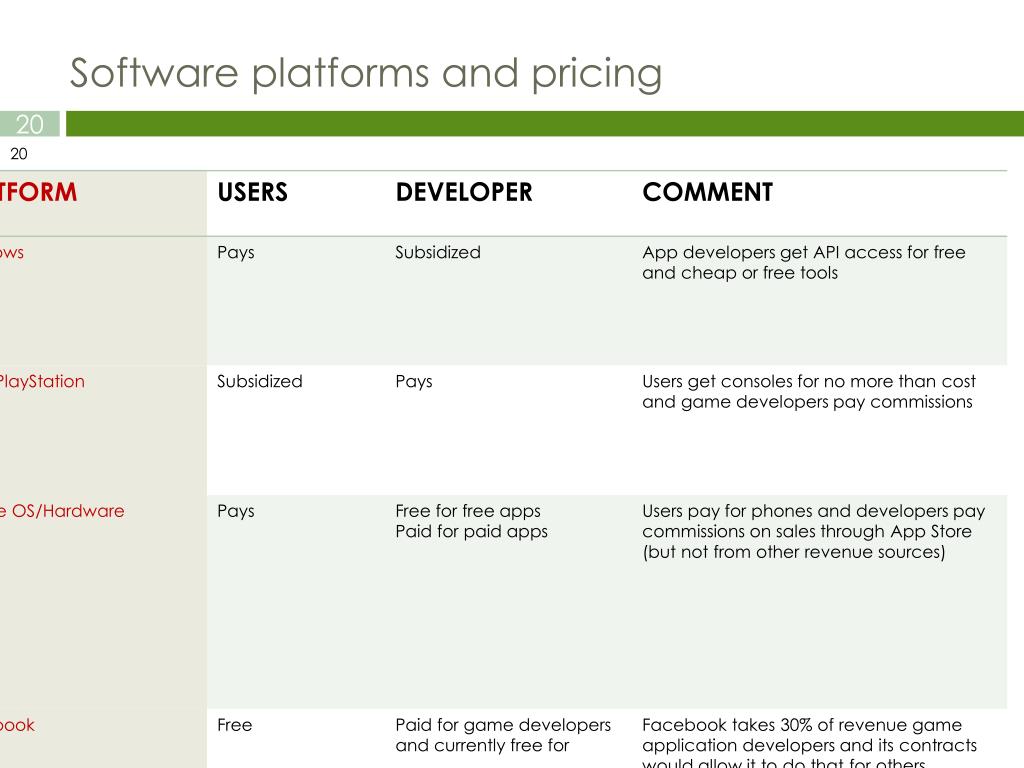This screenshot has width=1024, height=768.
Task: Click 'Free for free apps' developer cell
Action: click(x=468, y=511)
